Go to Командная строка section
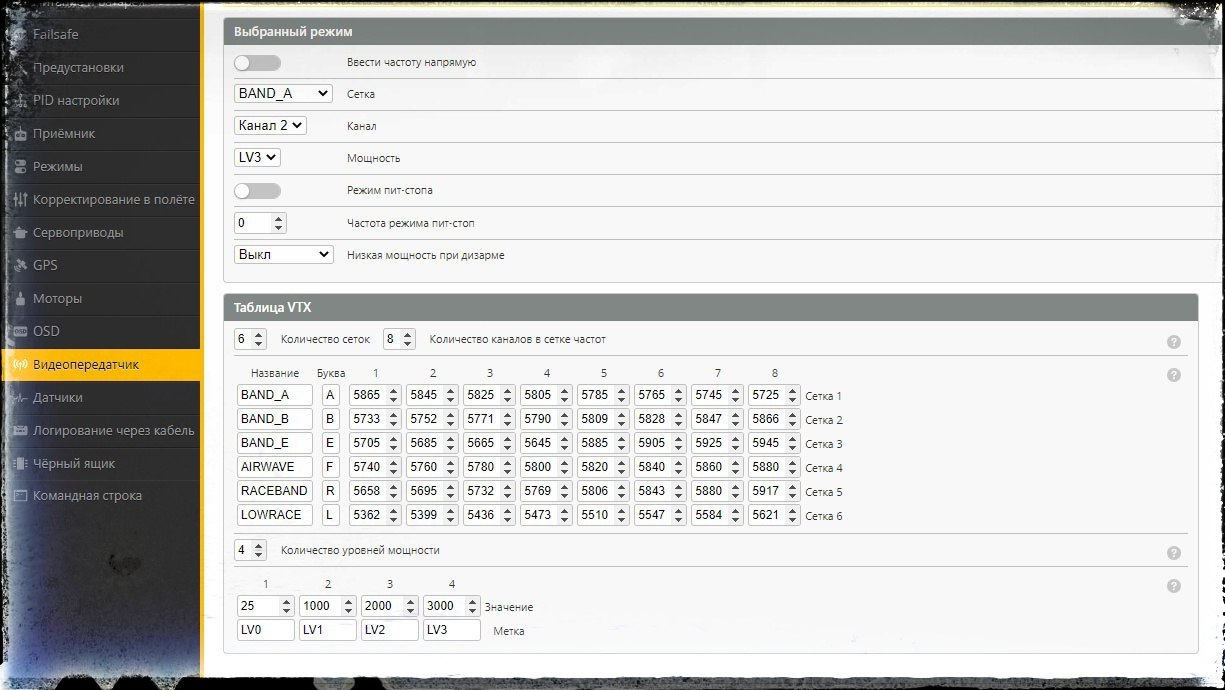The width and height of the screenshot is (1225, 690). [87, 496]
